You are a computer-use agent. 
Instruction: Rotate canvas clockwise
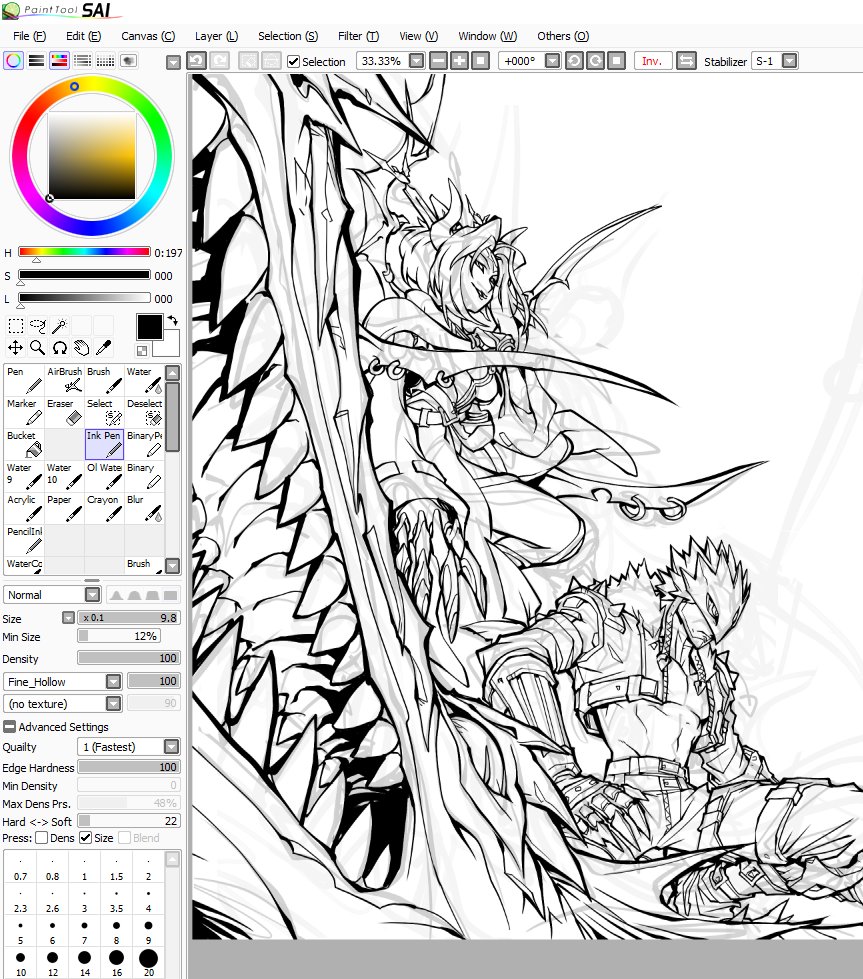pos(595,61)
